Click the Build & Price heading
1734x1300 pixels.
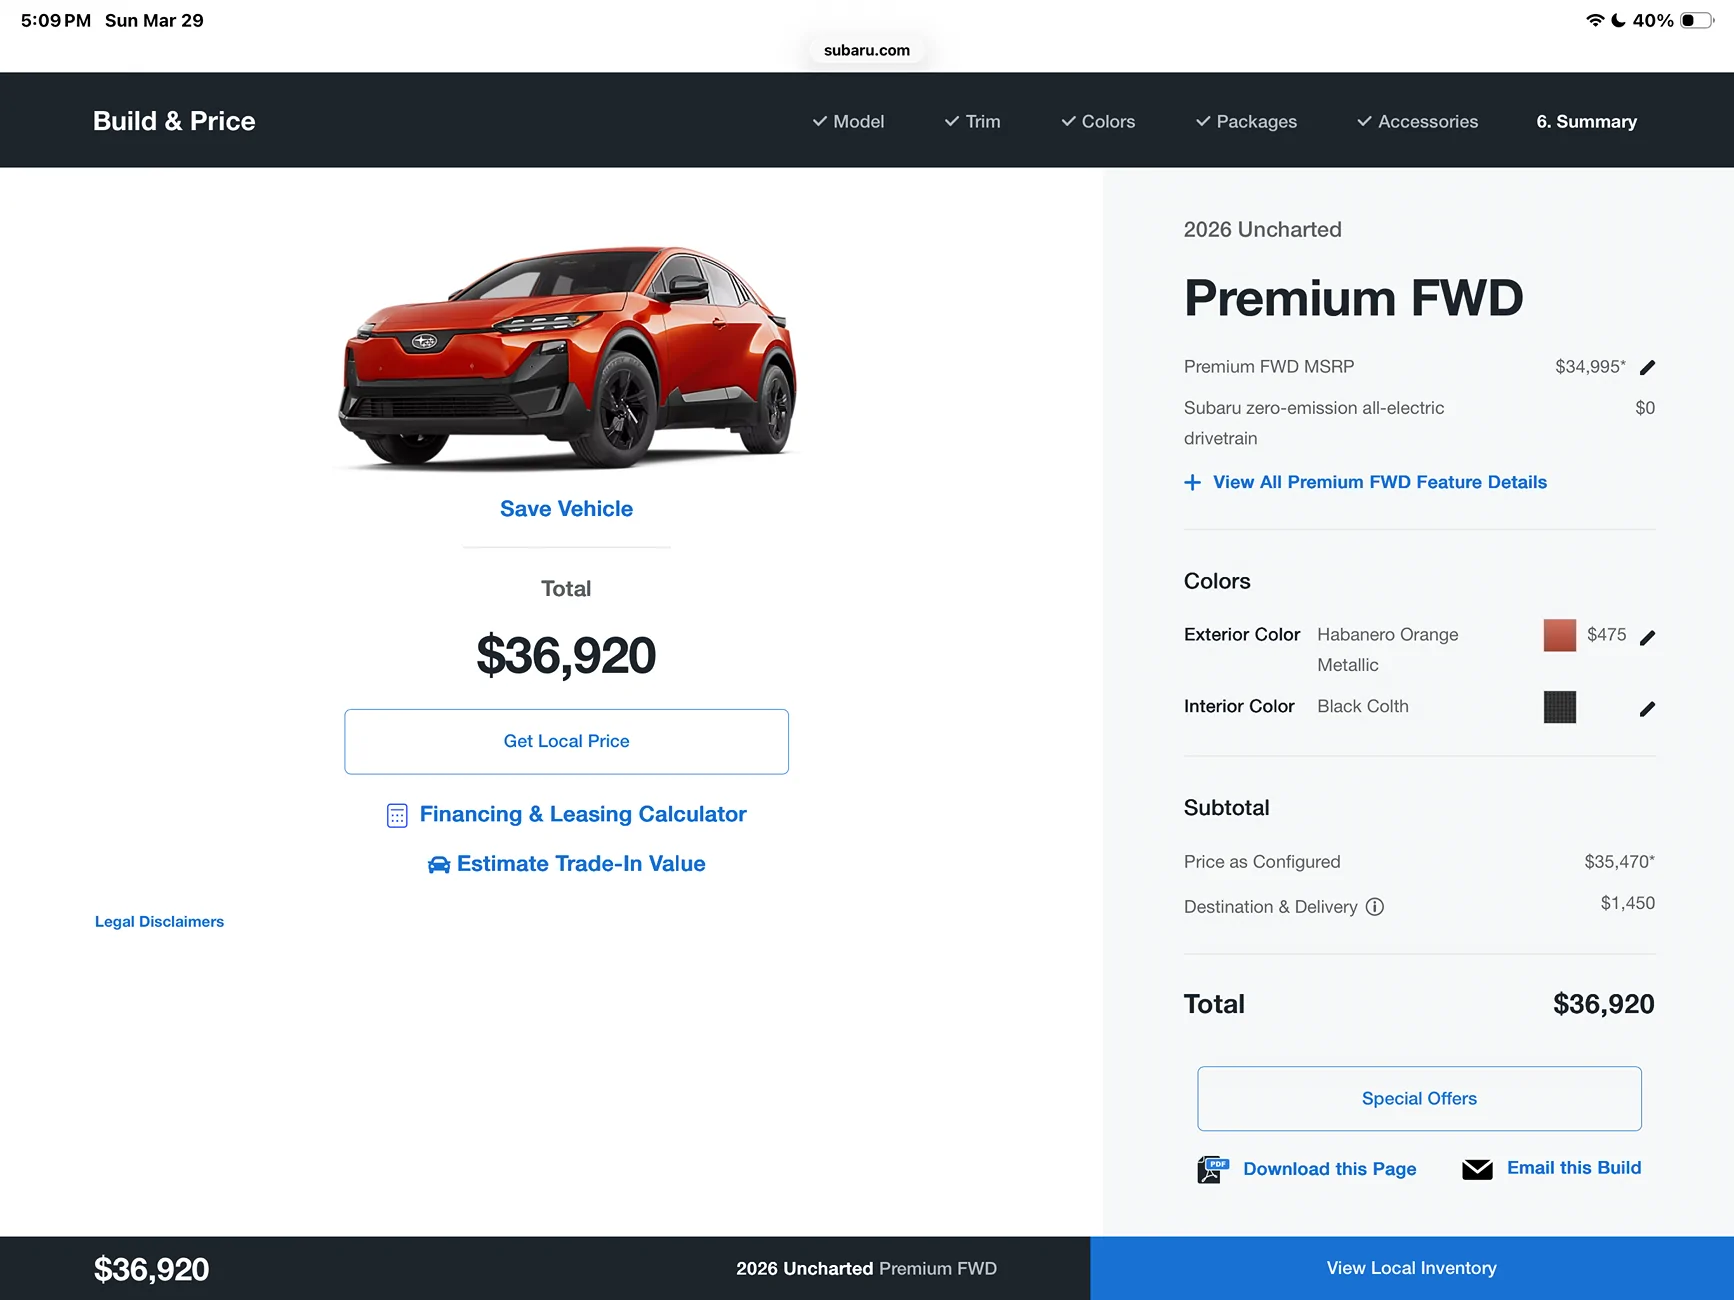click(x=174, y=121)
